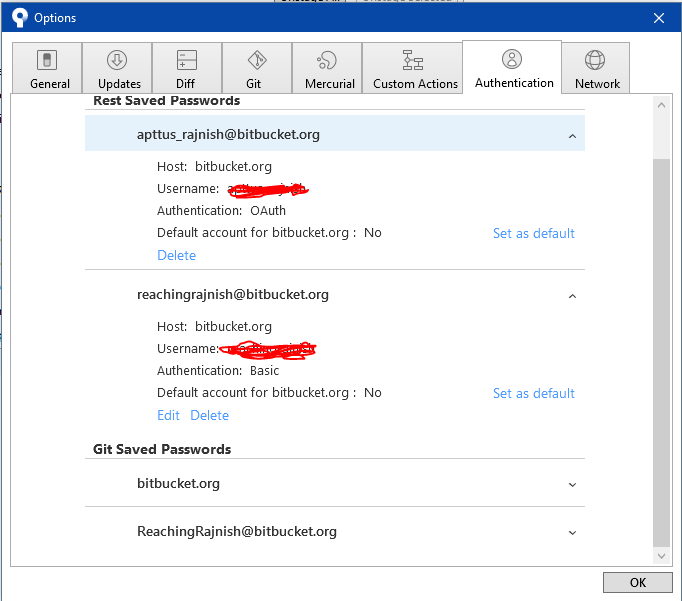Delete the apttus_rajnish OAuth account
The image size is (682, 601).
(176, 255)
